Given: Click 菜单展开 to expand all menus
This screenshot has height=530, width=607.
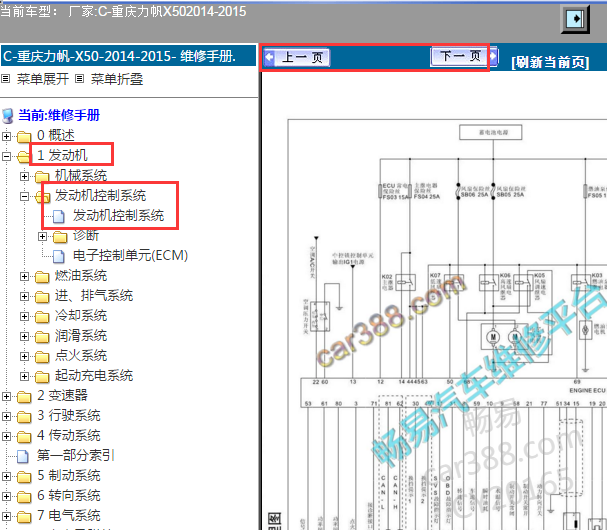Looking at the screenshot, I should click(x=43, y=79).
